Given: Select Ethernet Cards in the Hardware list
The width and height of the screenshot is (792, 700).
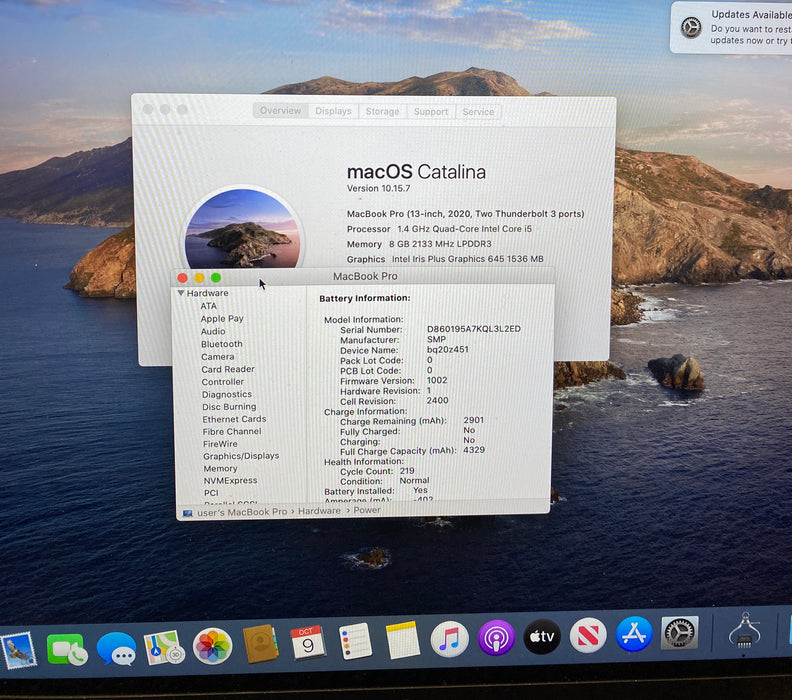Looking at the screenshot, I should tap(234, 419).
